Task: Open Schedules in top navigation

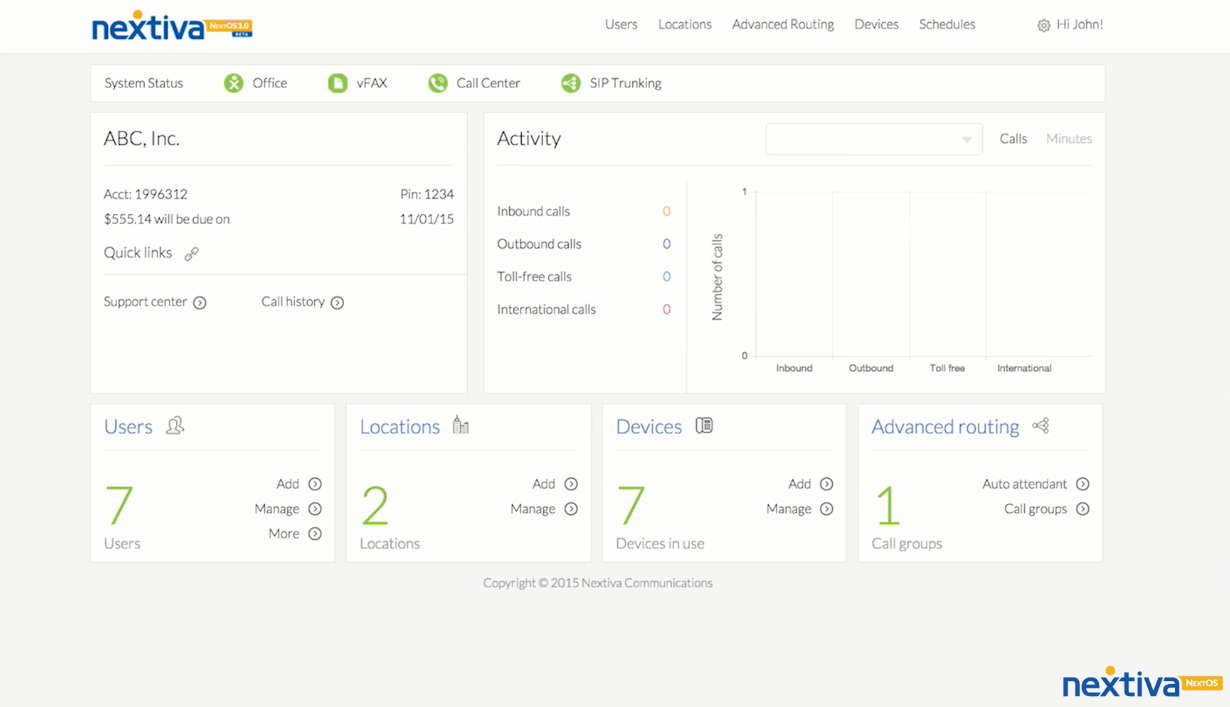Action: pos(946,24)
